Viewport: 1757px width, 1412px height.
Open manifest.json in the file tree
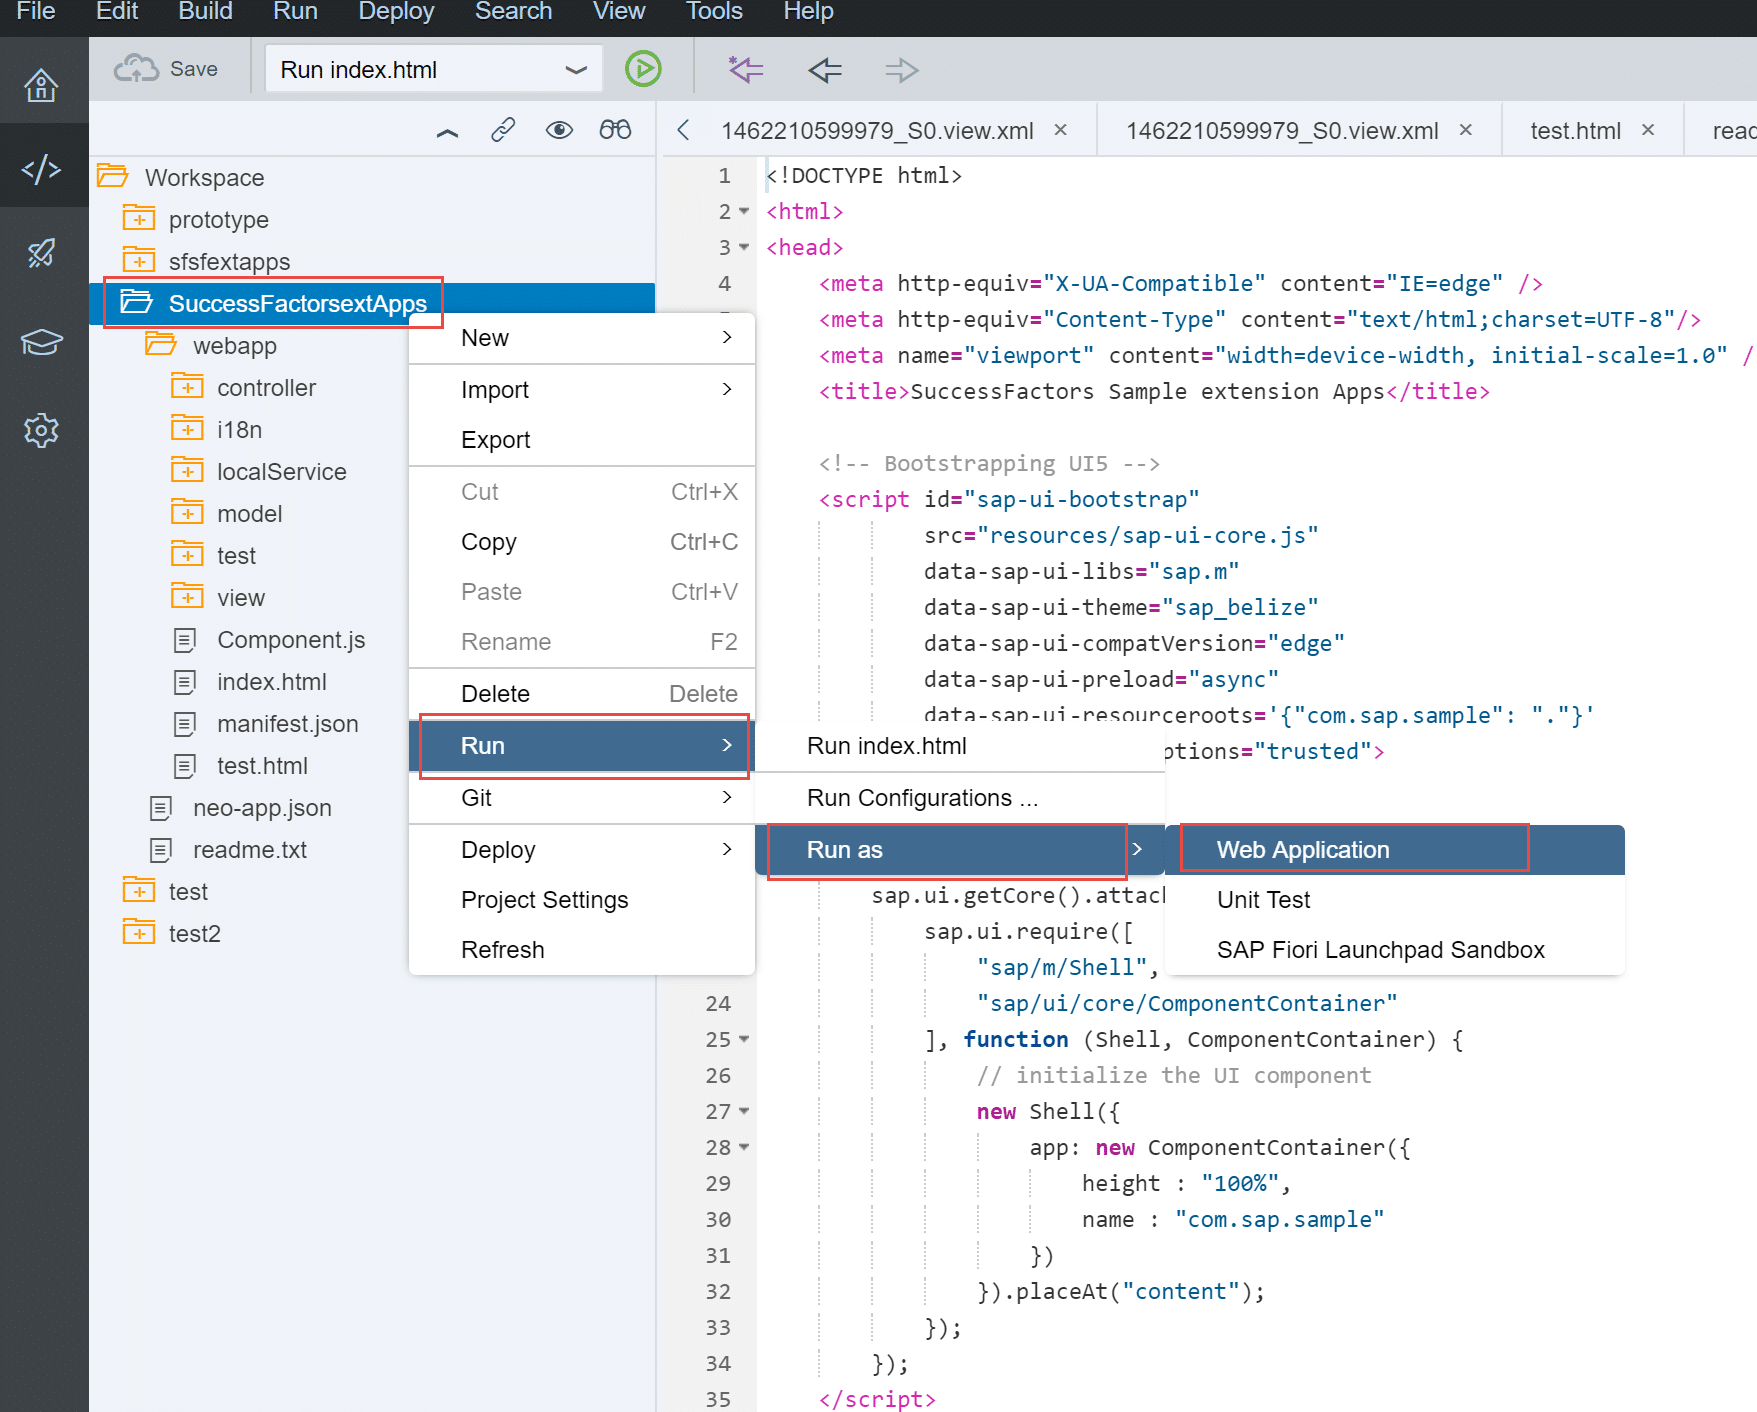(x=287, y=724)
